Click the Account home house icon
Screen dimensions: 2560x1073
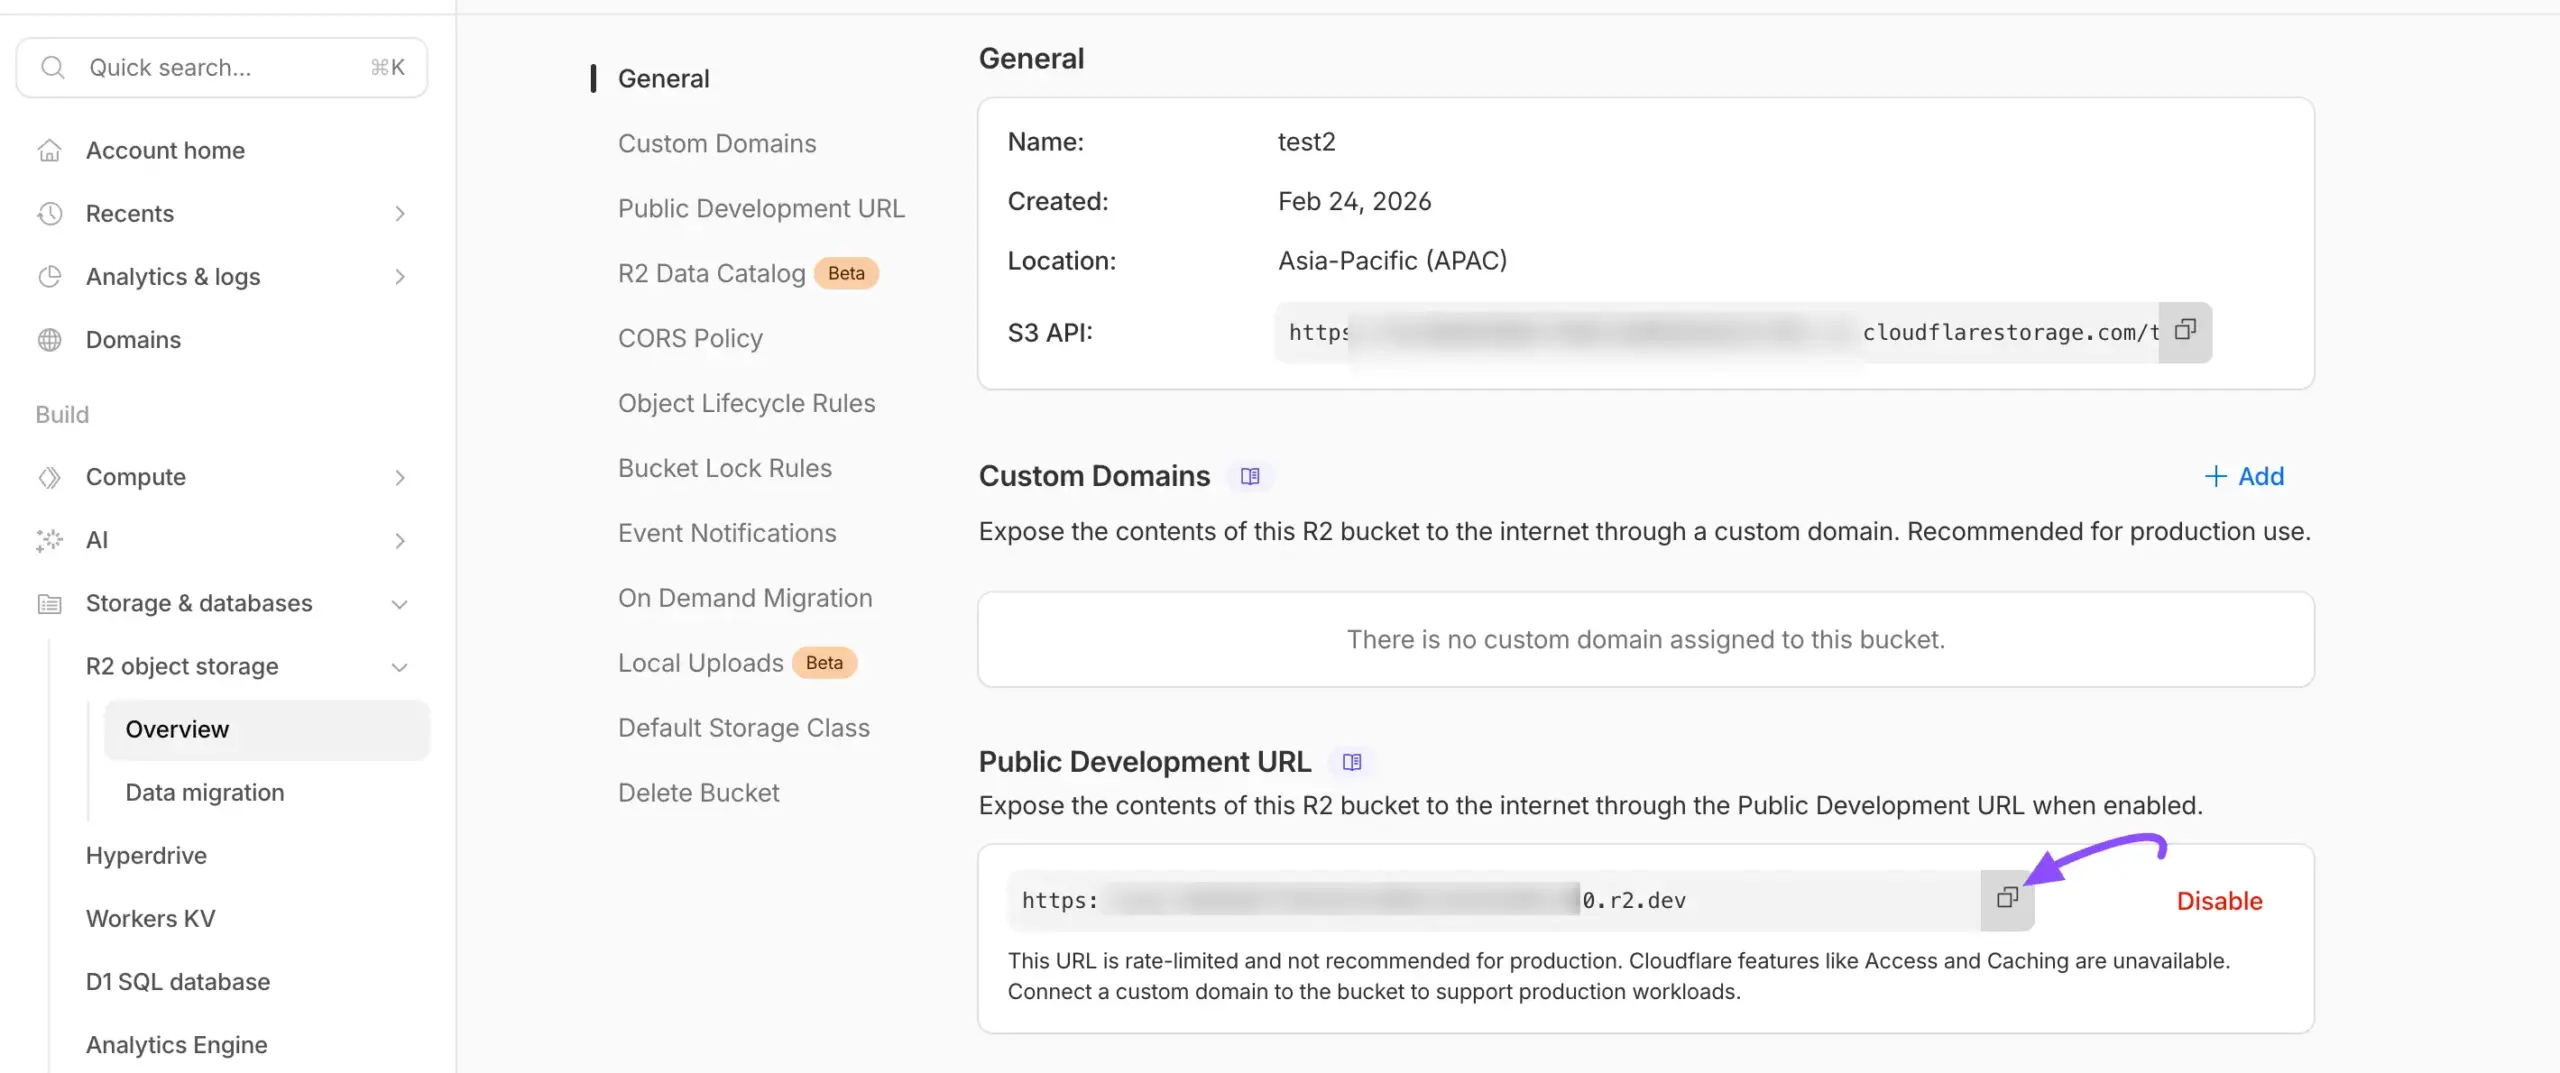[x=49, y=151]
